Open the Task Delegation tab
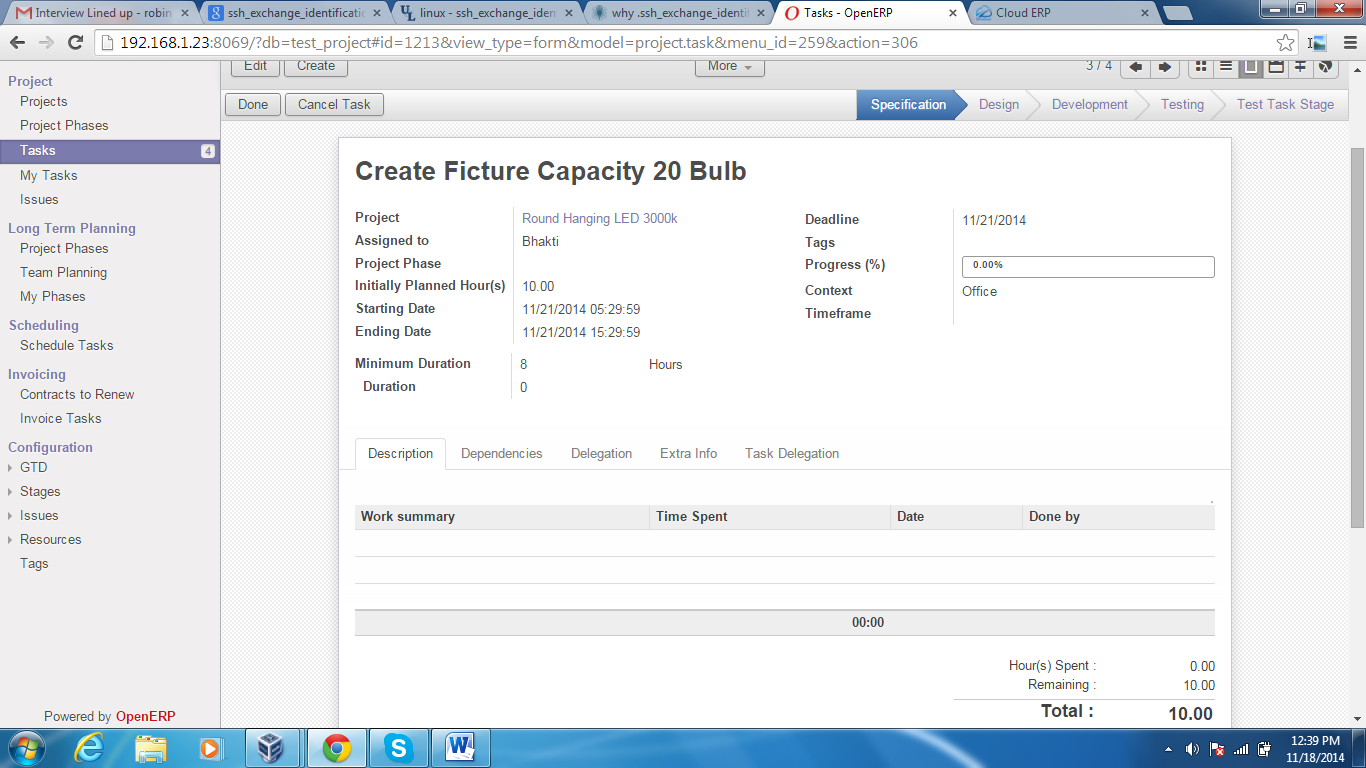Image resolution: width=1366 pixels, height=768 pixels. coord(791,453)
